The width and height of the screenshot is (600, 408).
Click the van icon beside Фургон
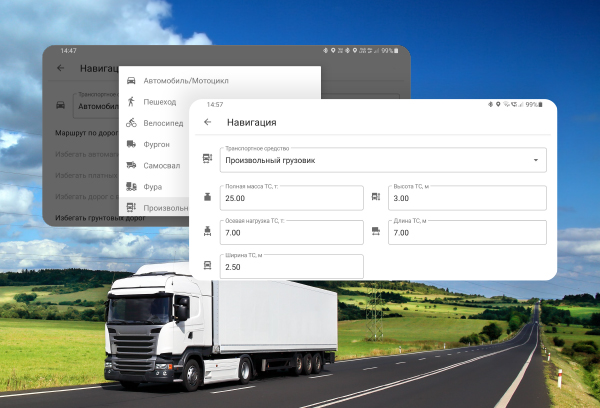(131, 144)
